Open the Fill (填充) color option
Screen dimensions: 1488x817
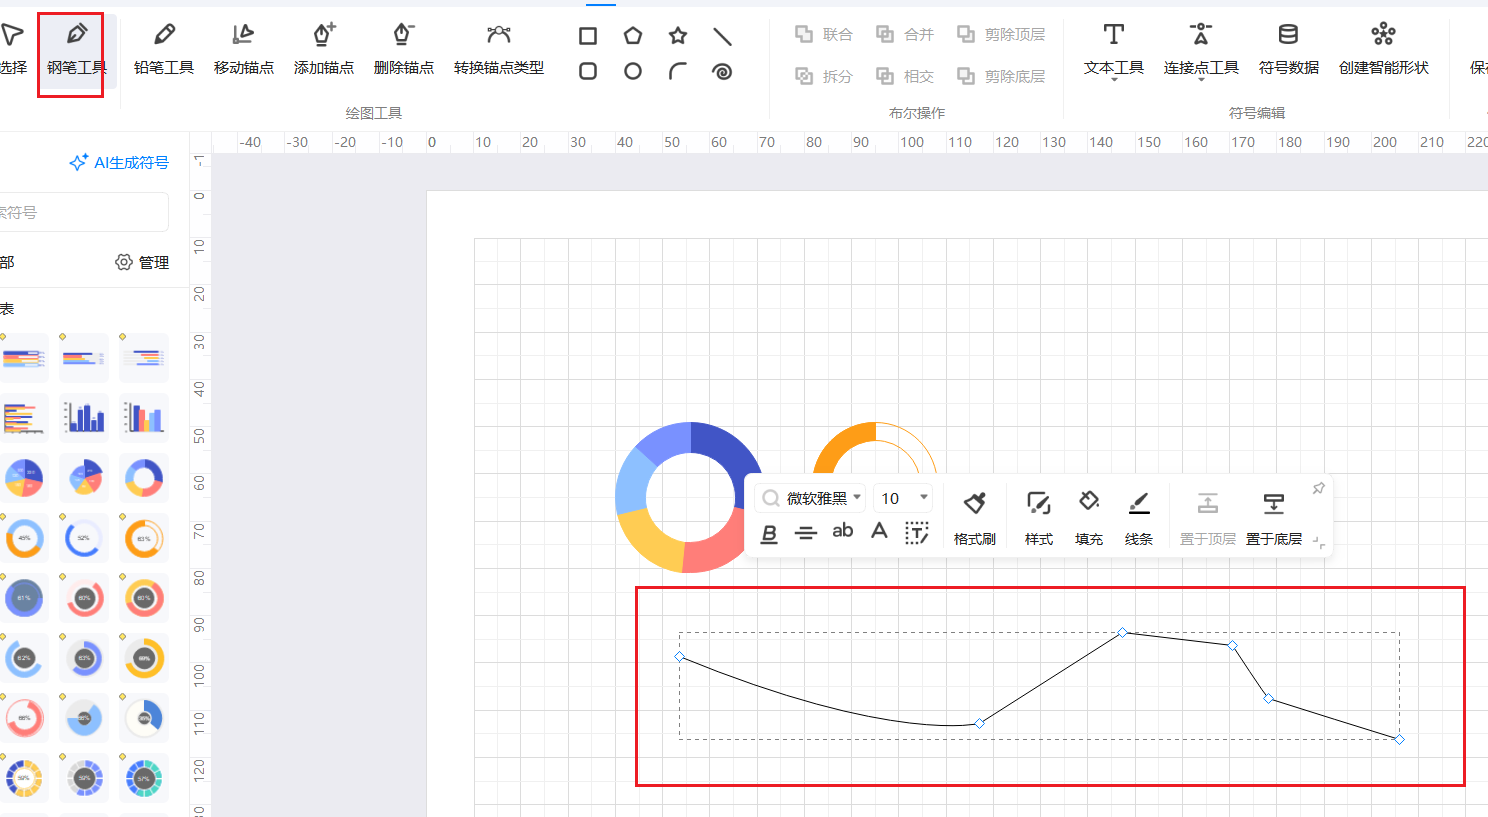[1088, 517]
